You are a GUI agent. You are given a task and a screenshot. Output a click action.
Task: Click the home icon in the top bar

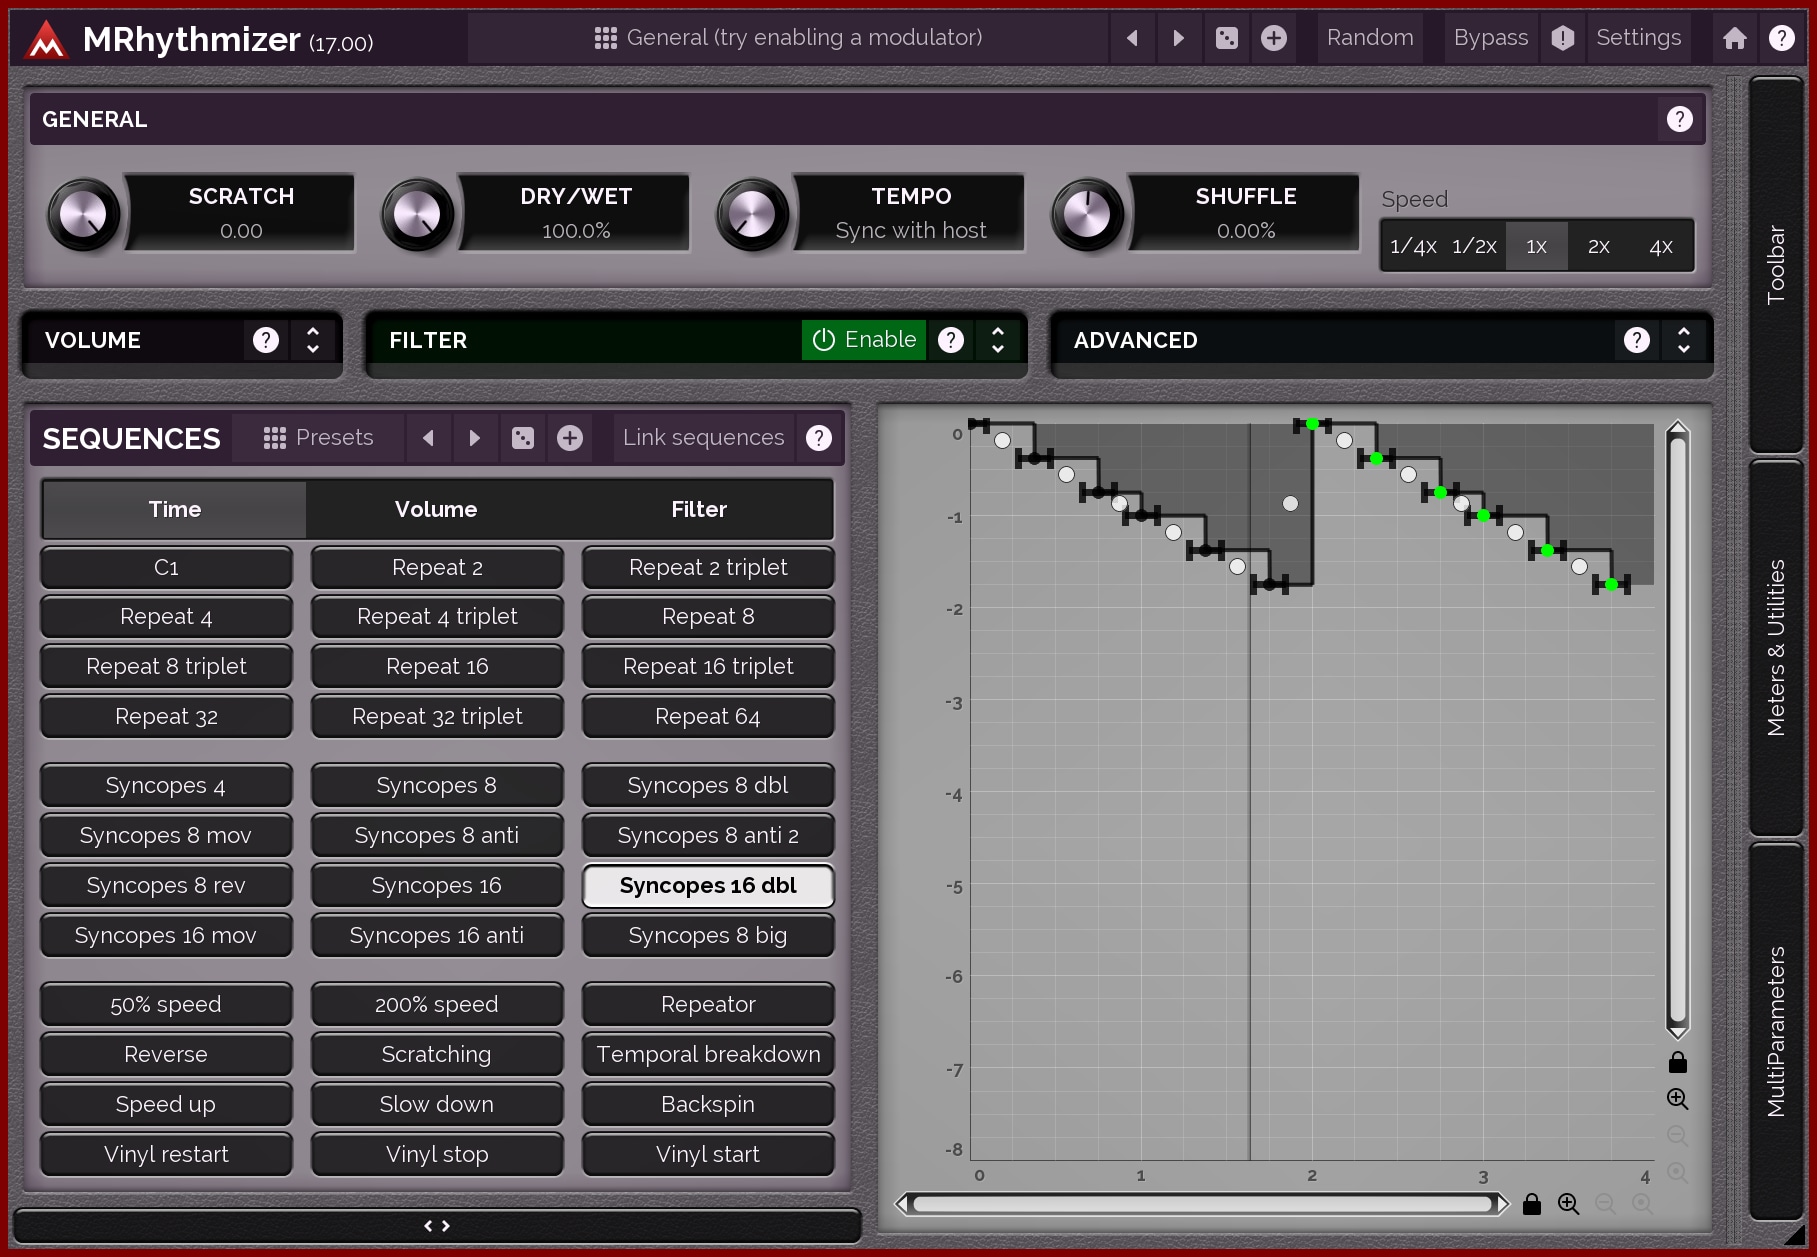click(x=1735, y=38)
